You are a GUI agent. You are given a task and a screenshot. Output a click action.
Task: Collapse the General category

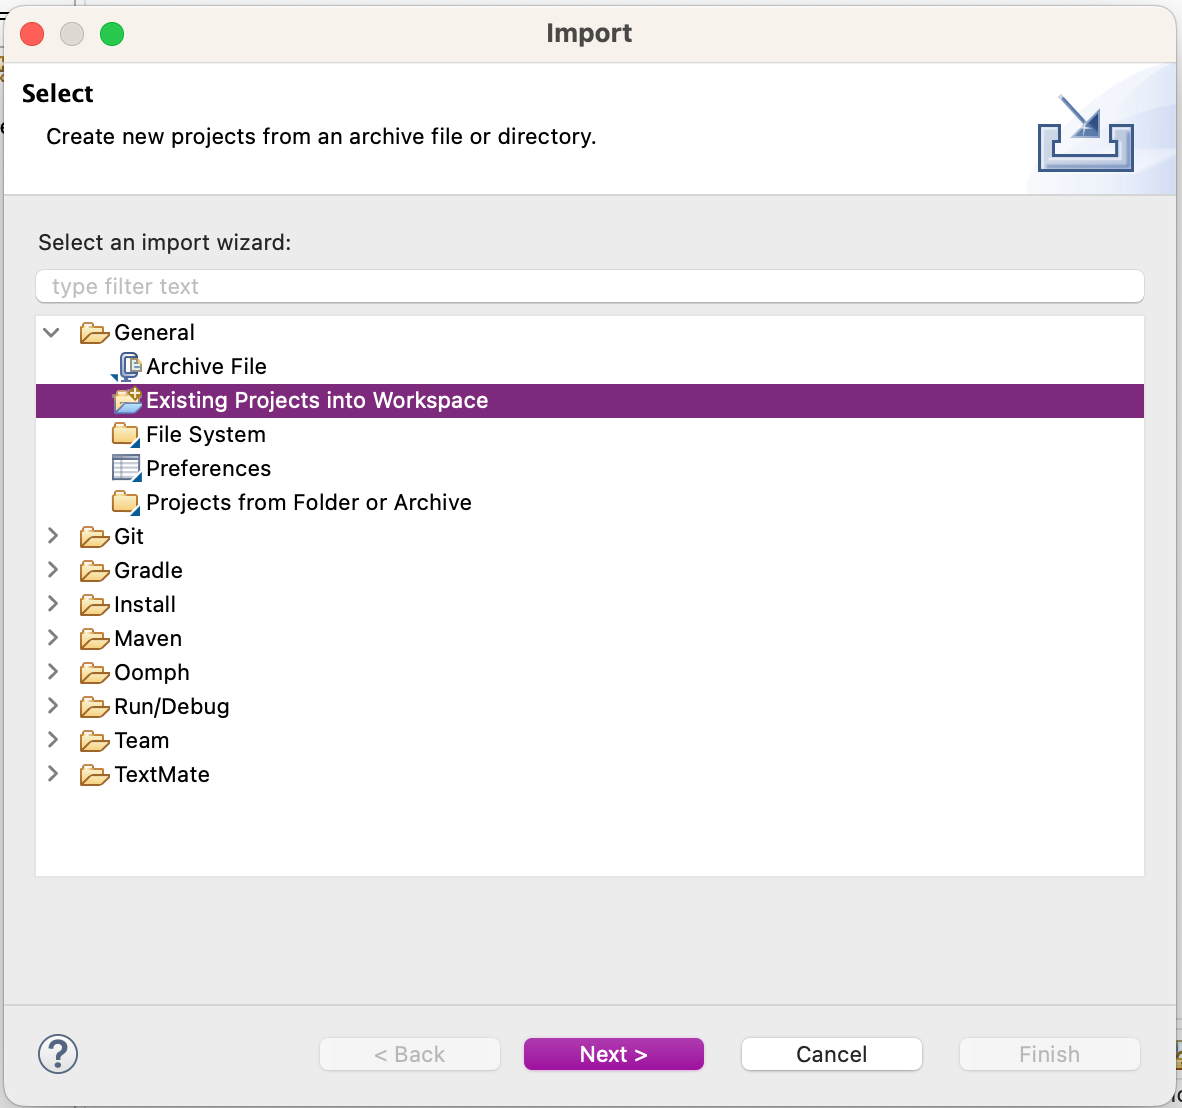coord(52,333)
